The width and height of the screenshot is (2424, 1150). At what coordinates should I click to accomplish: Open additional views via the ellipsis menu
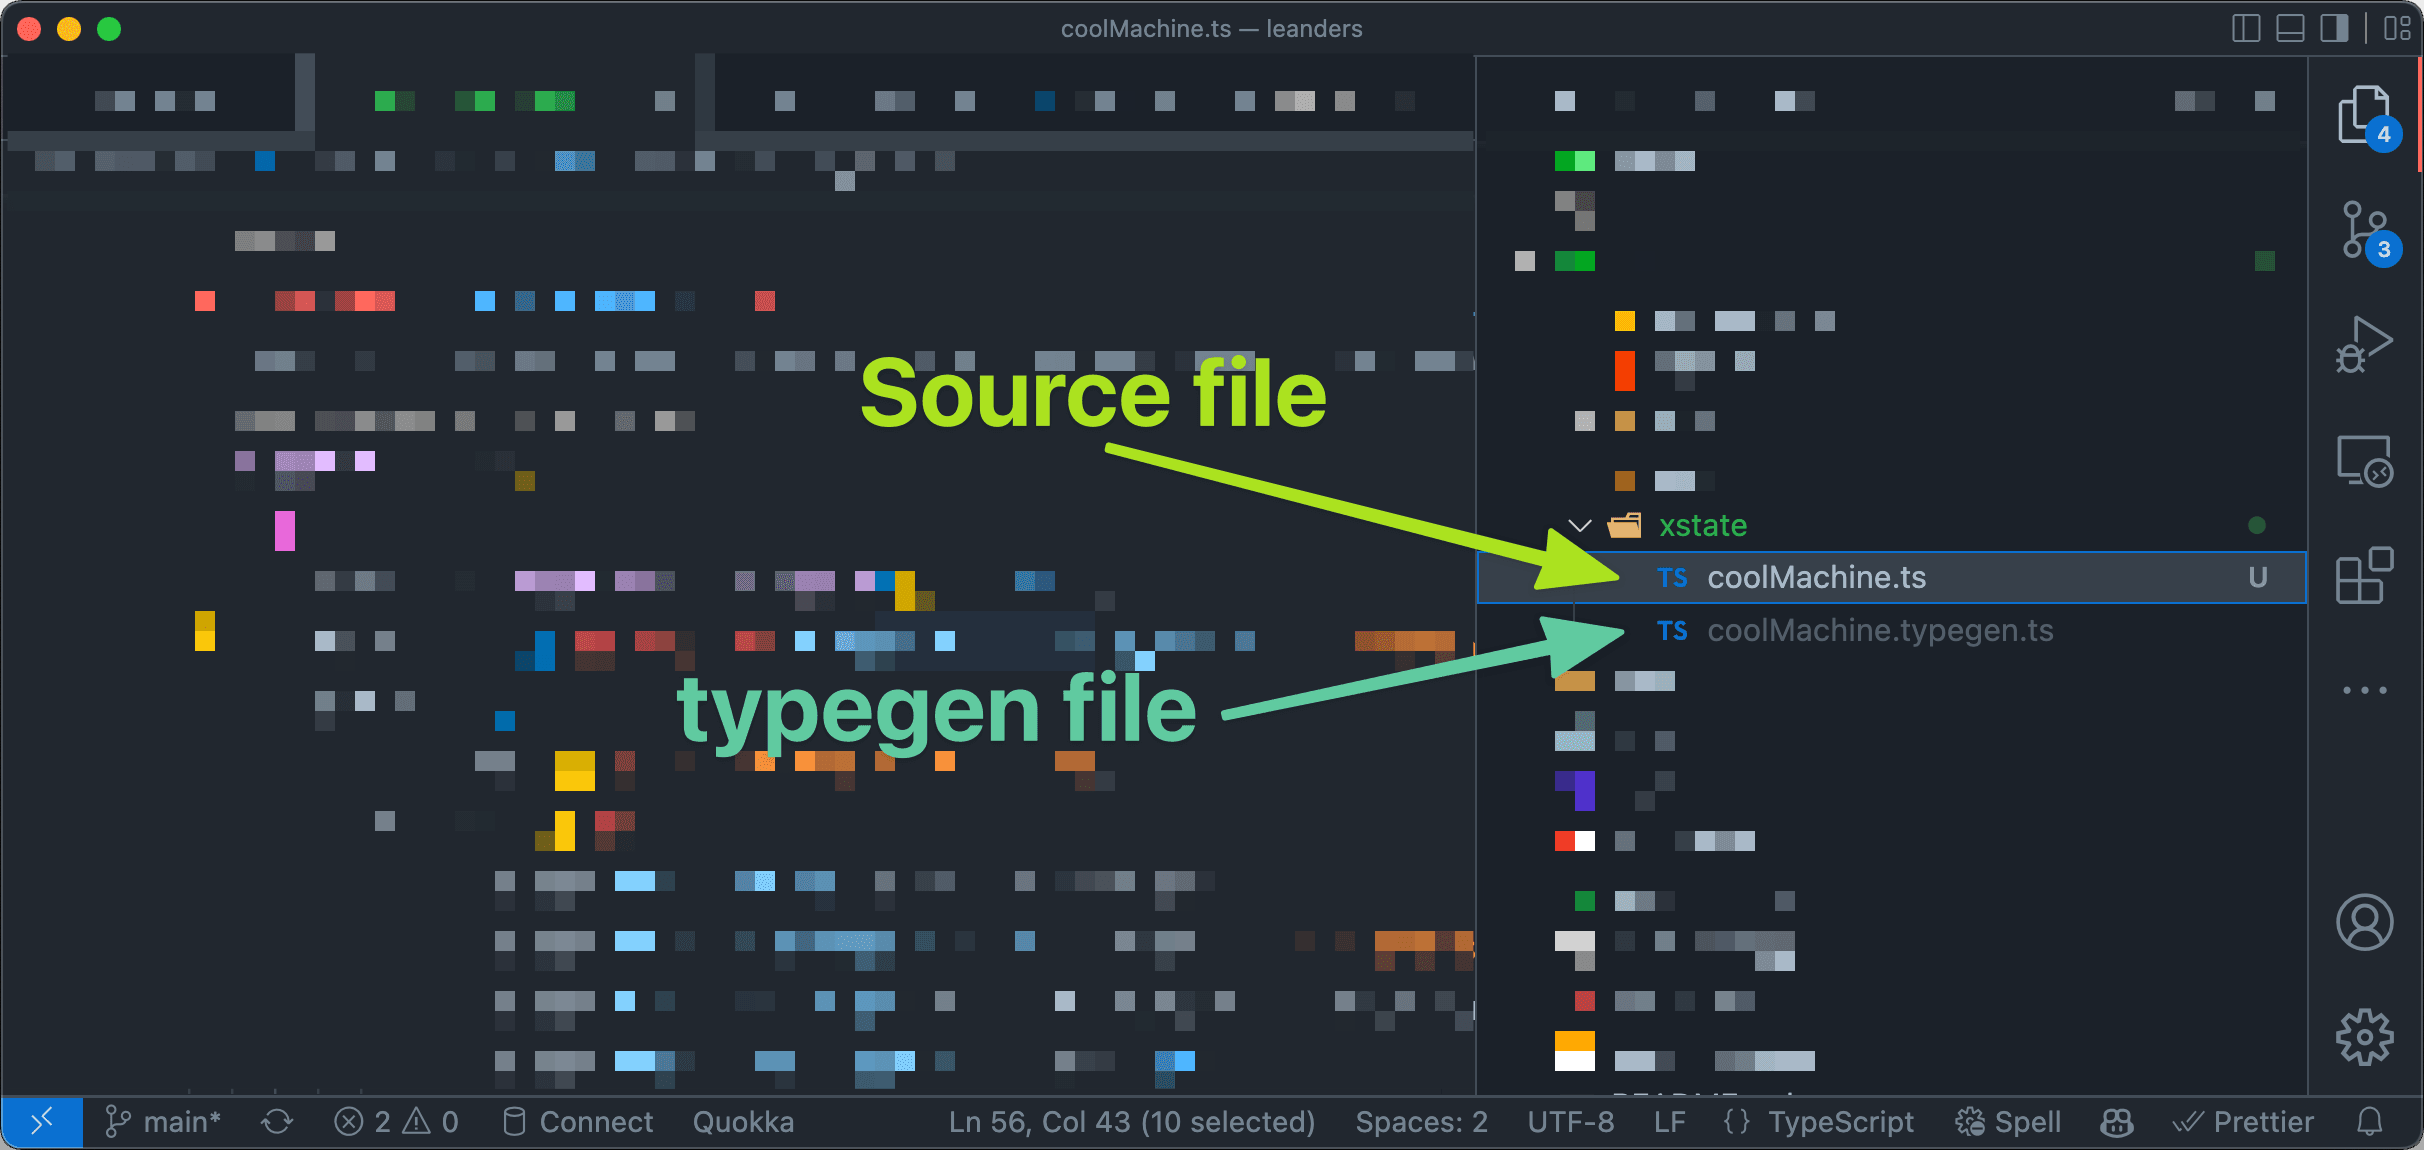(x=2364, y=690)
